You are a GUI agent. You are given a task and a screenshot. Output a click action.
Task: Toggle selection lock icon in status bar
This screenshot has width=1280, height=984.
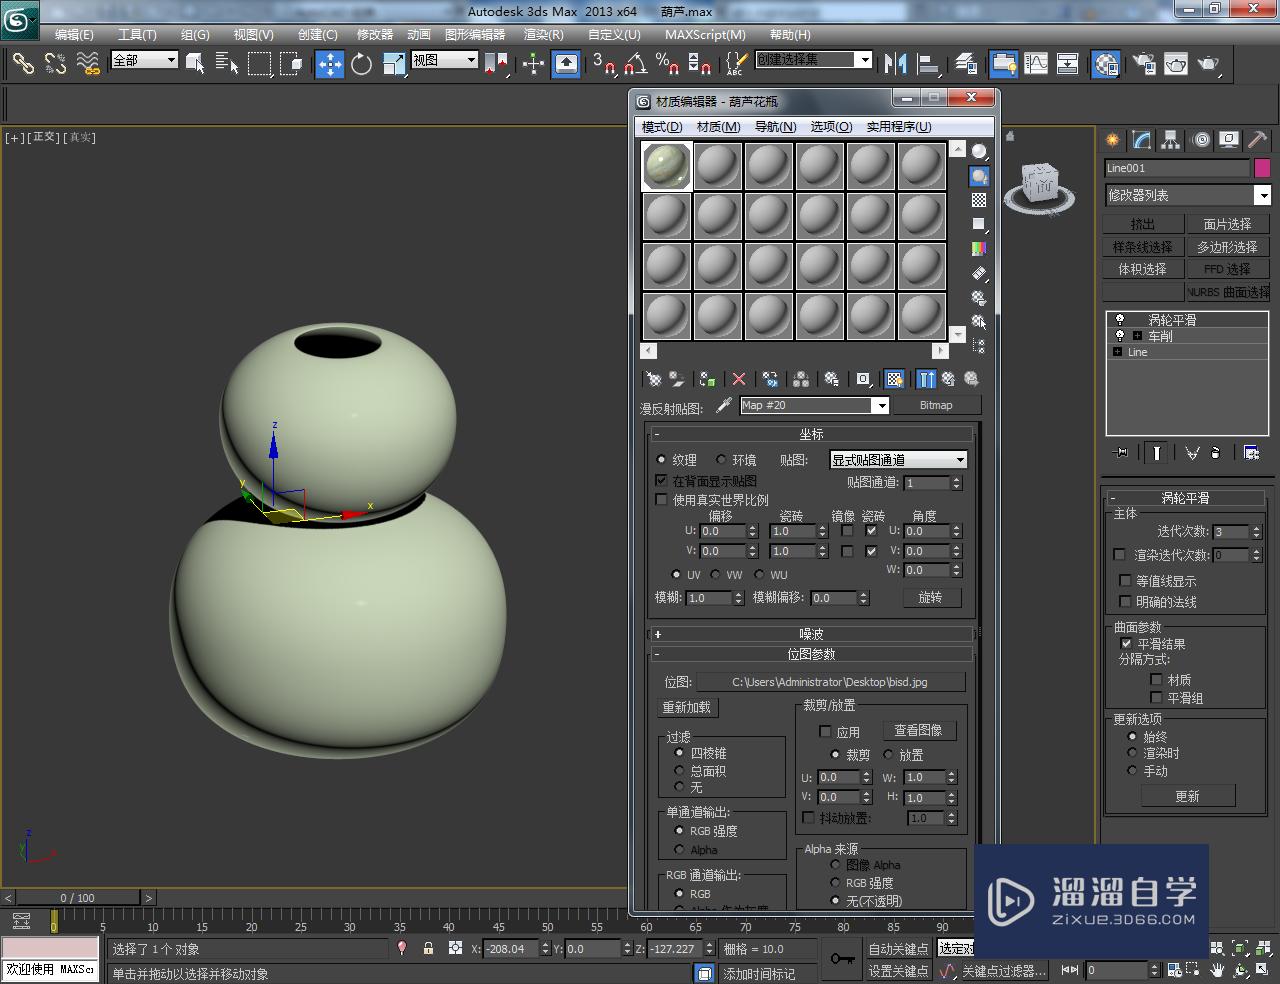(428, 948)
